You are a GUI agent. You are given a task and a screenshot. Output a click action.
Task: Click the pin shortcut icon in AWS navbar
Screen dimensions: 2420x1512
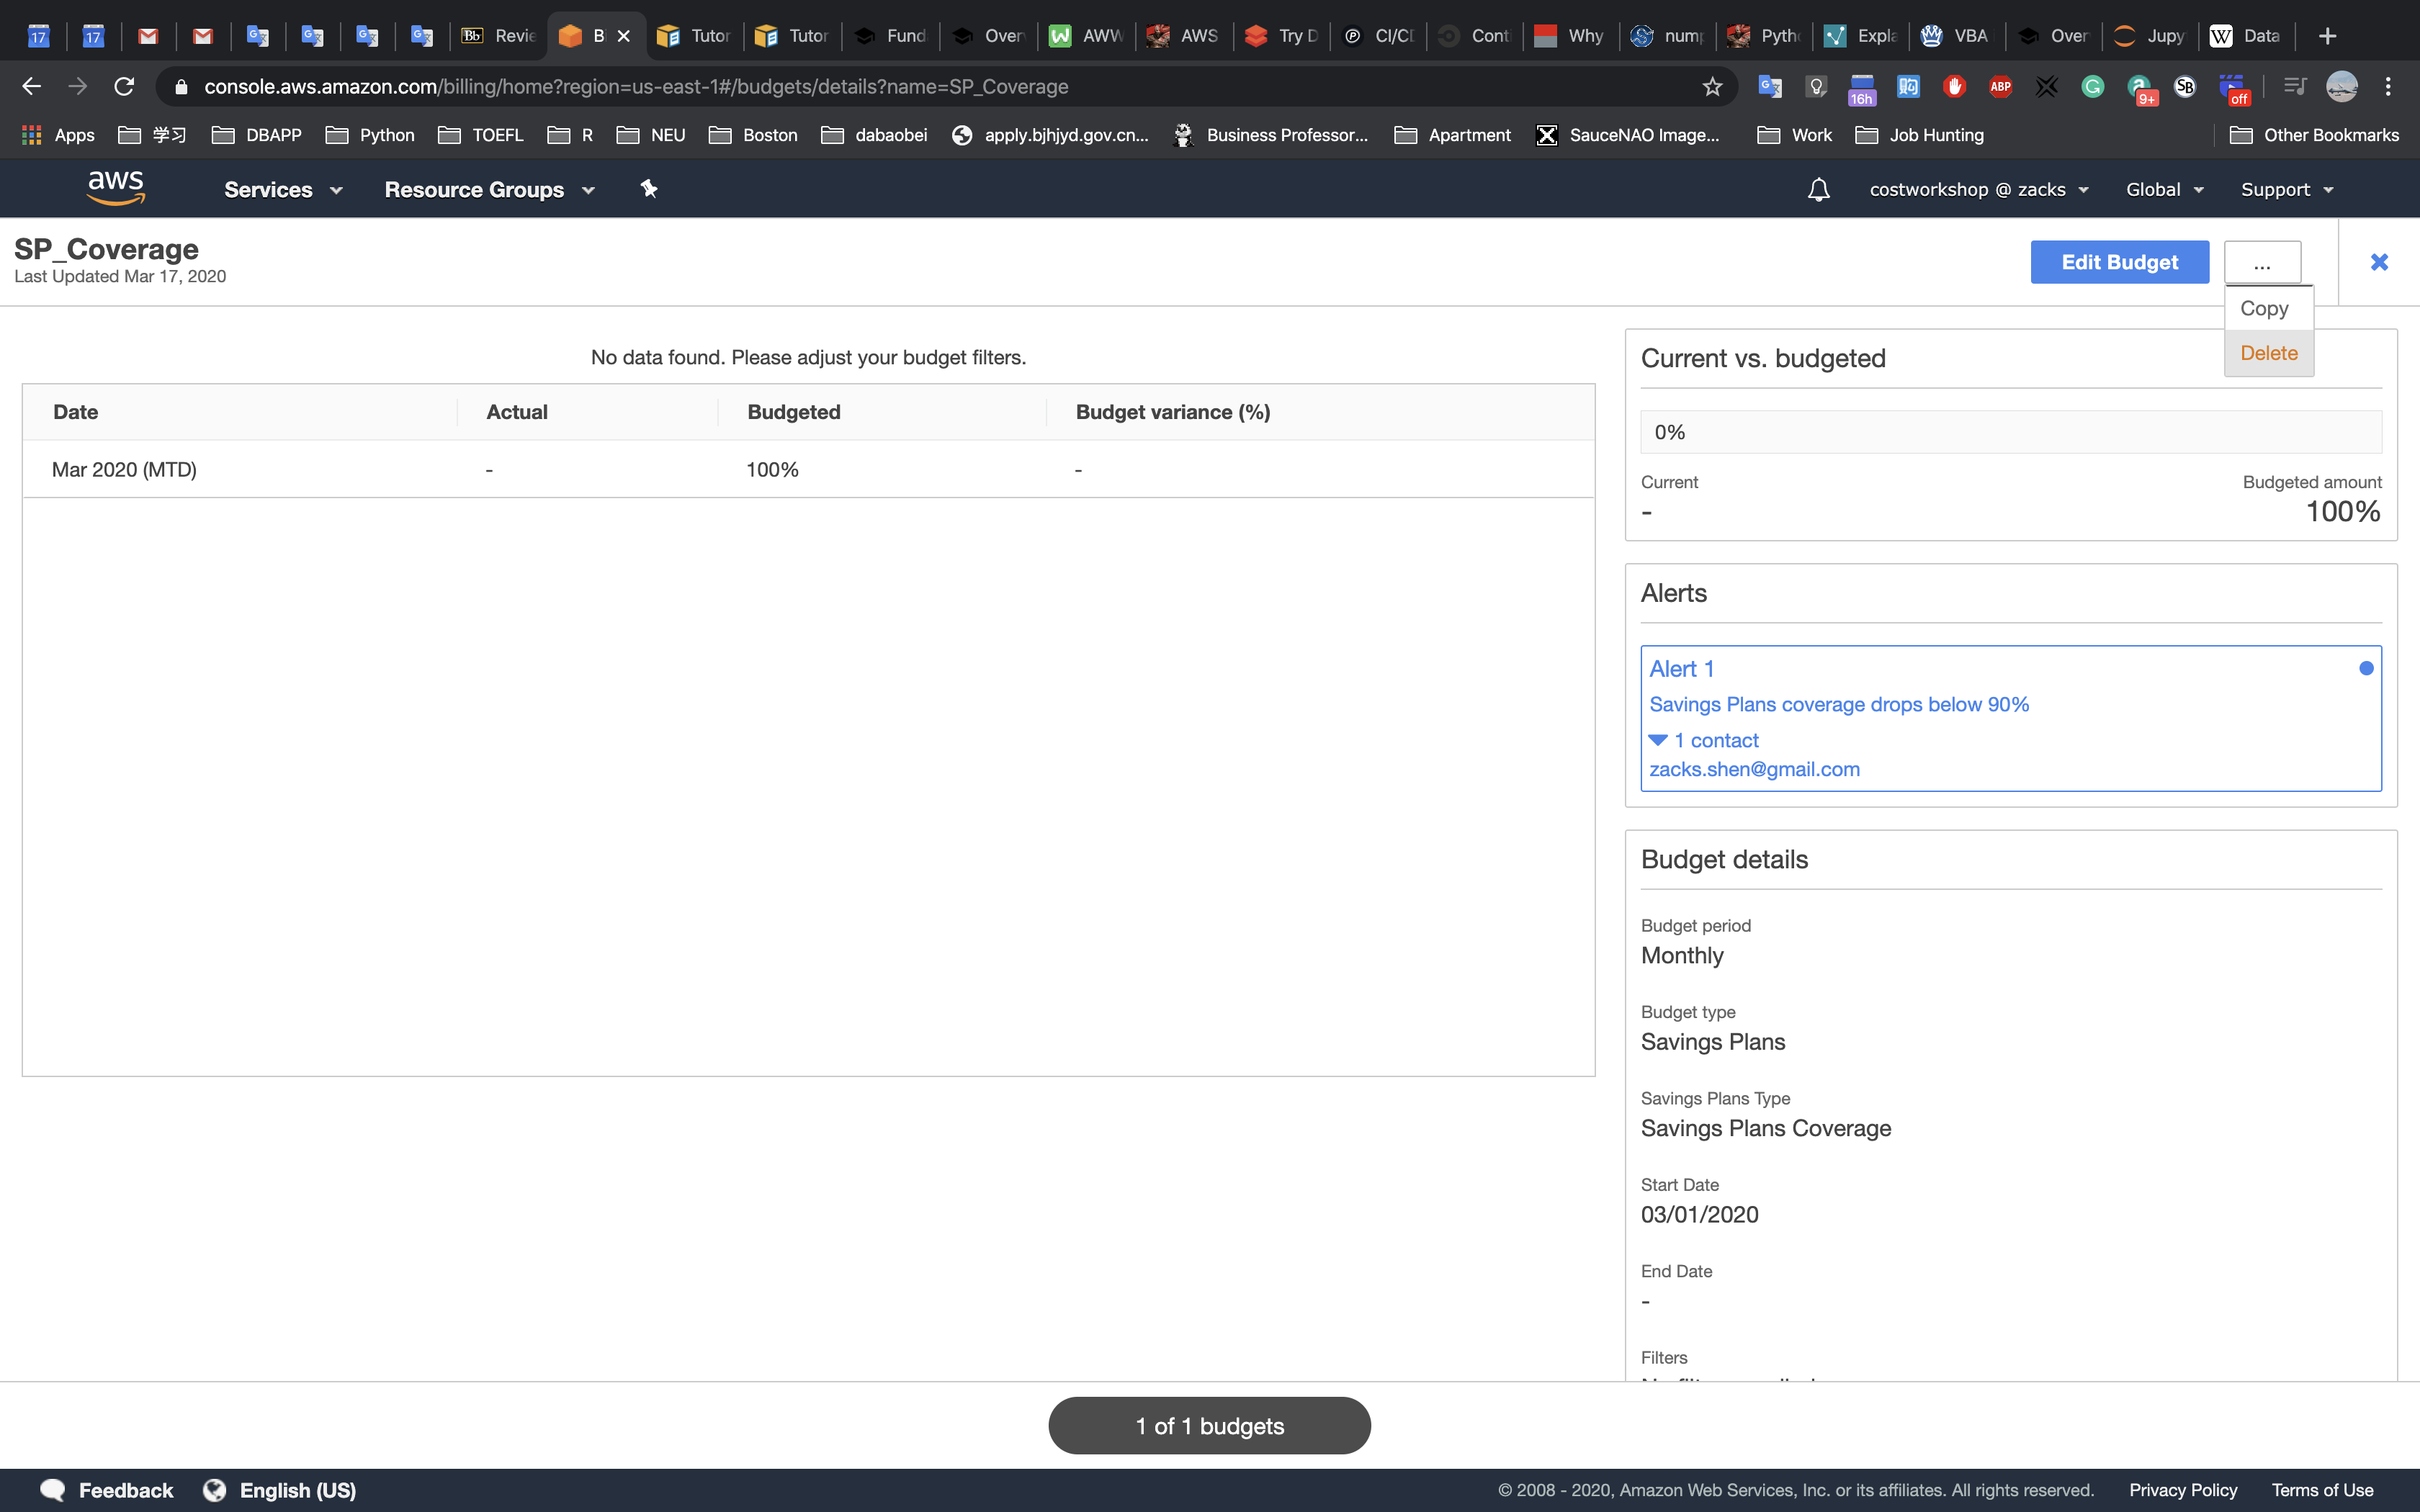(x=649, y=189)
